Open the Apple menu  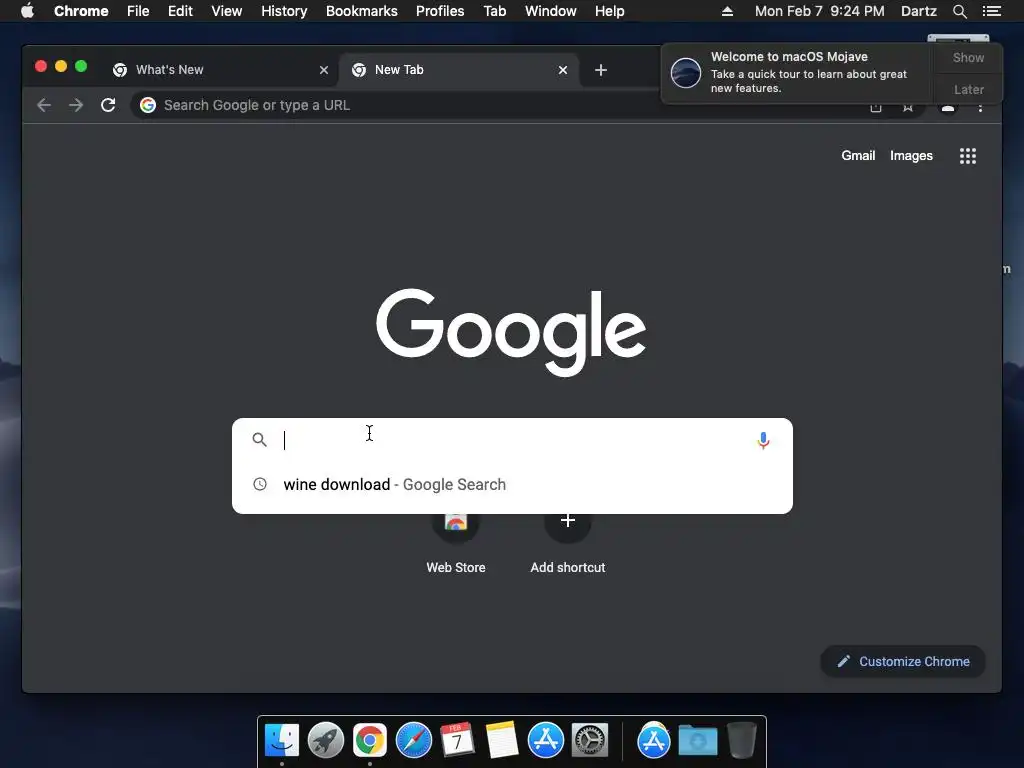pos(27,11)
